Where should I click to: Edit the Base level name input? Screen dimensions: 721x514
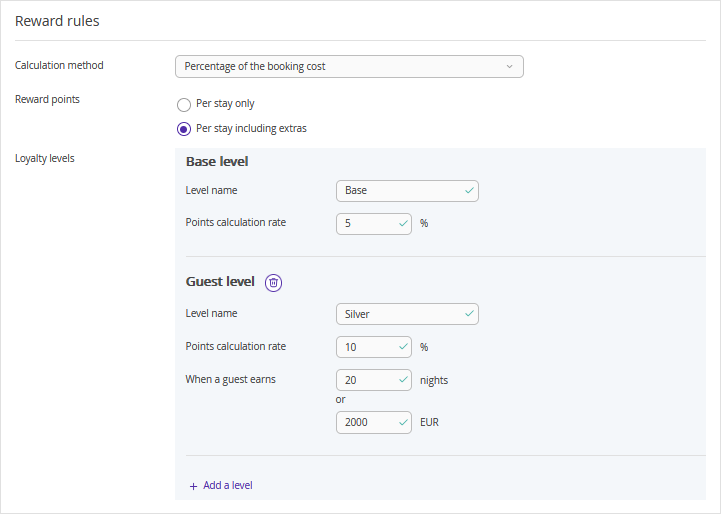(x=407, y=191)
